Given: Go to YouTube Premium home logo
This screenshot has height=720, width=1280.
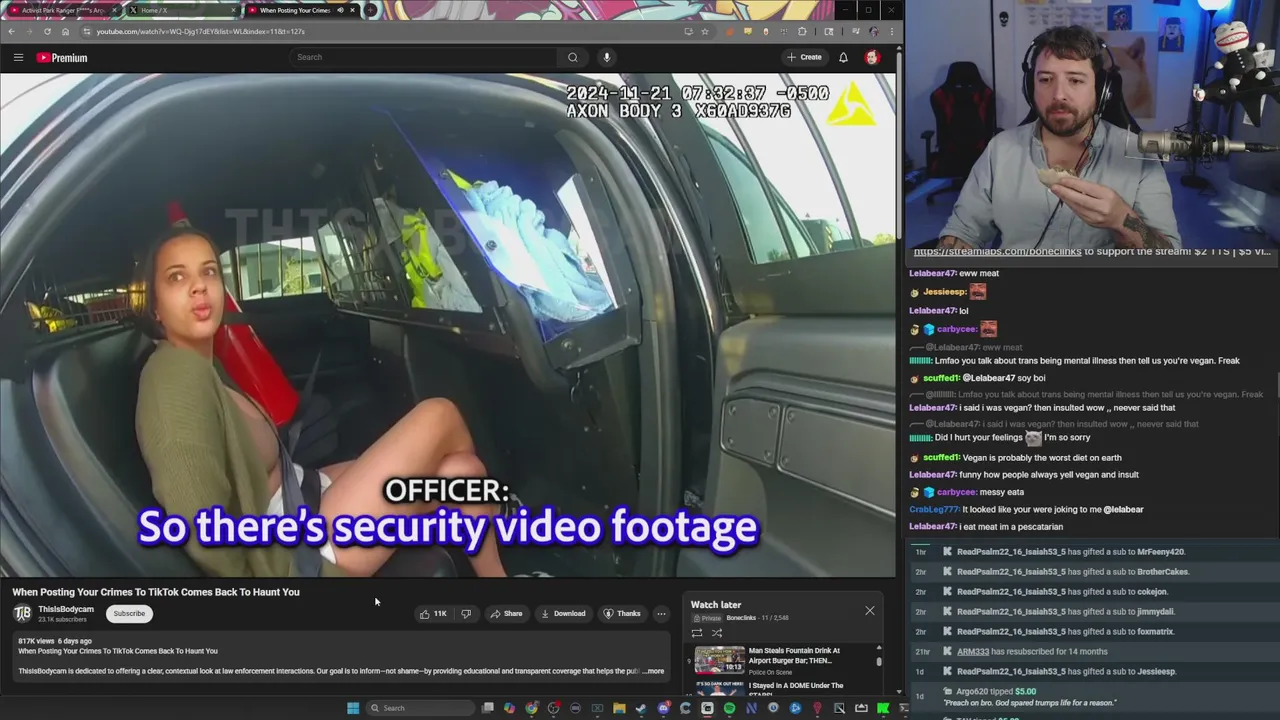Looking at the screenshot, I should pos(62,57).
